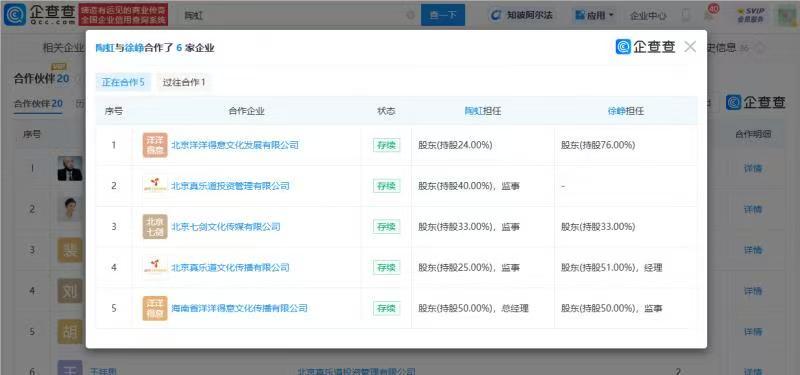Open 北京真乐道投资管理有限公司 in the dialog
This screenshot has width=800, height=375.
click(x=231, y=186)
